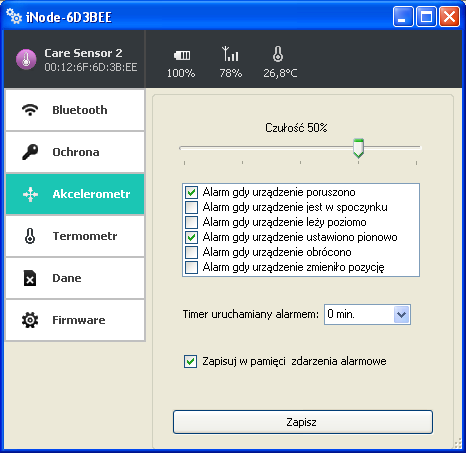Enable Alarm gdy urządzenie obrócono

191,252
